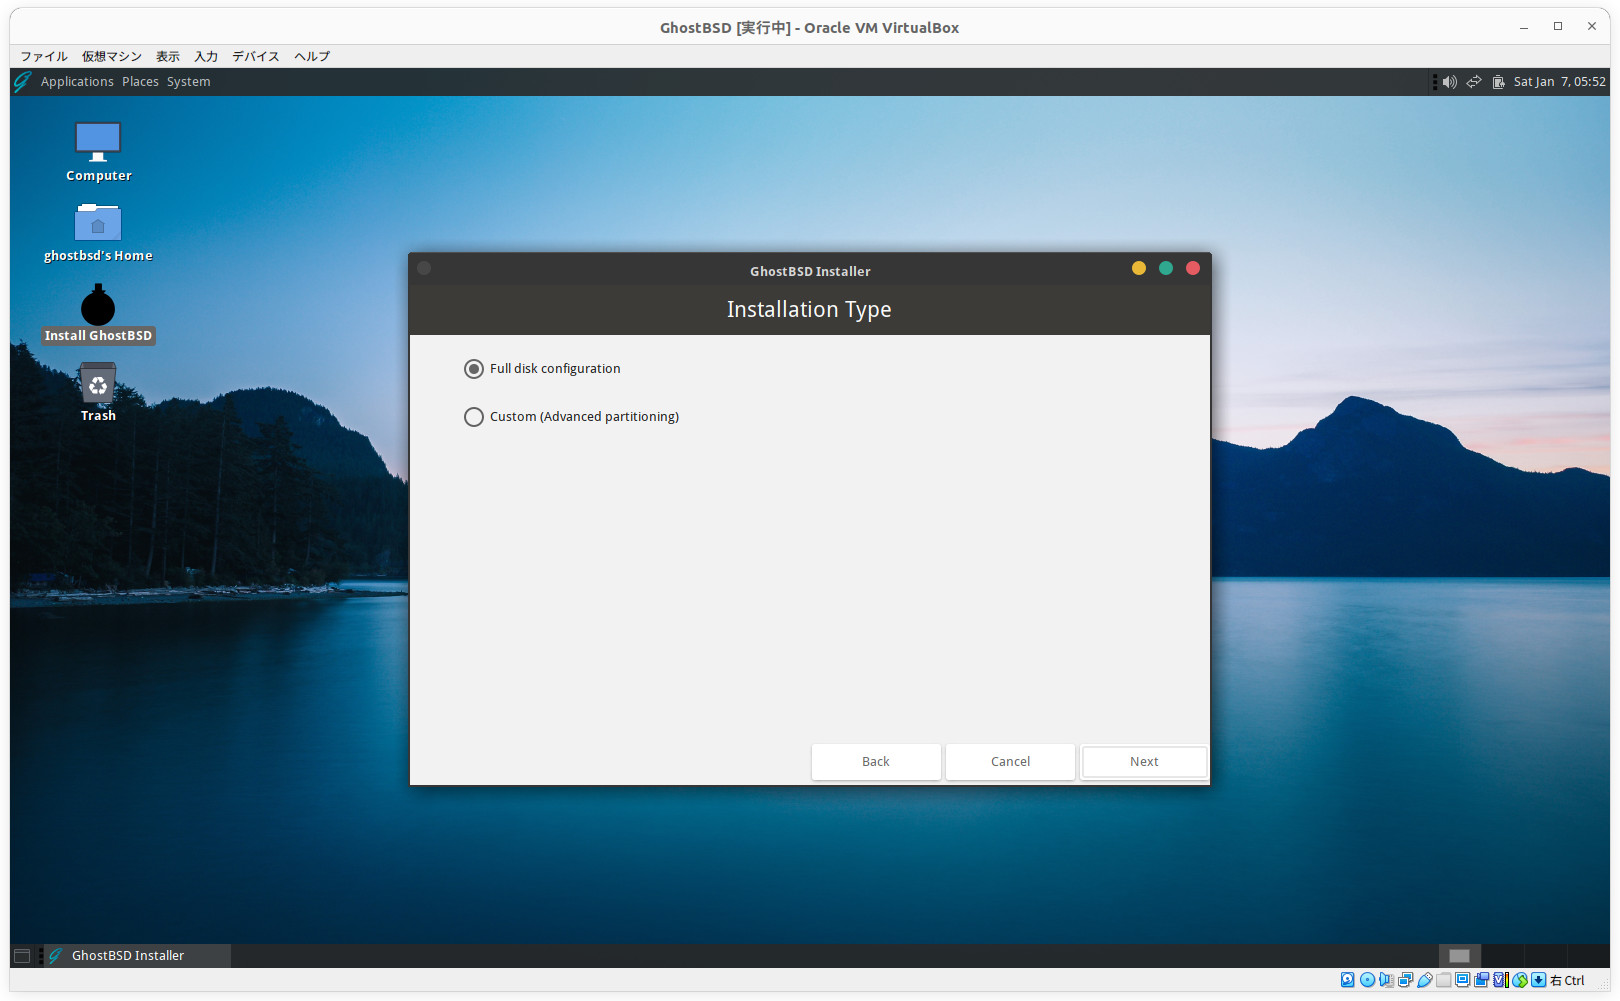Open VirtualBox デバイス menu
This screenshot has height=1001, width=1620.
pyautogui.click(x=256, y=56)
